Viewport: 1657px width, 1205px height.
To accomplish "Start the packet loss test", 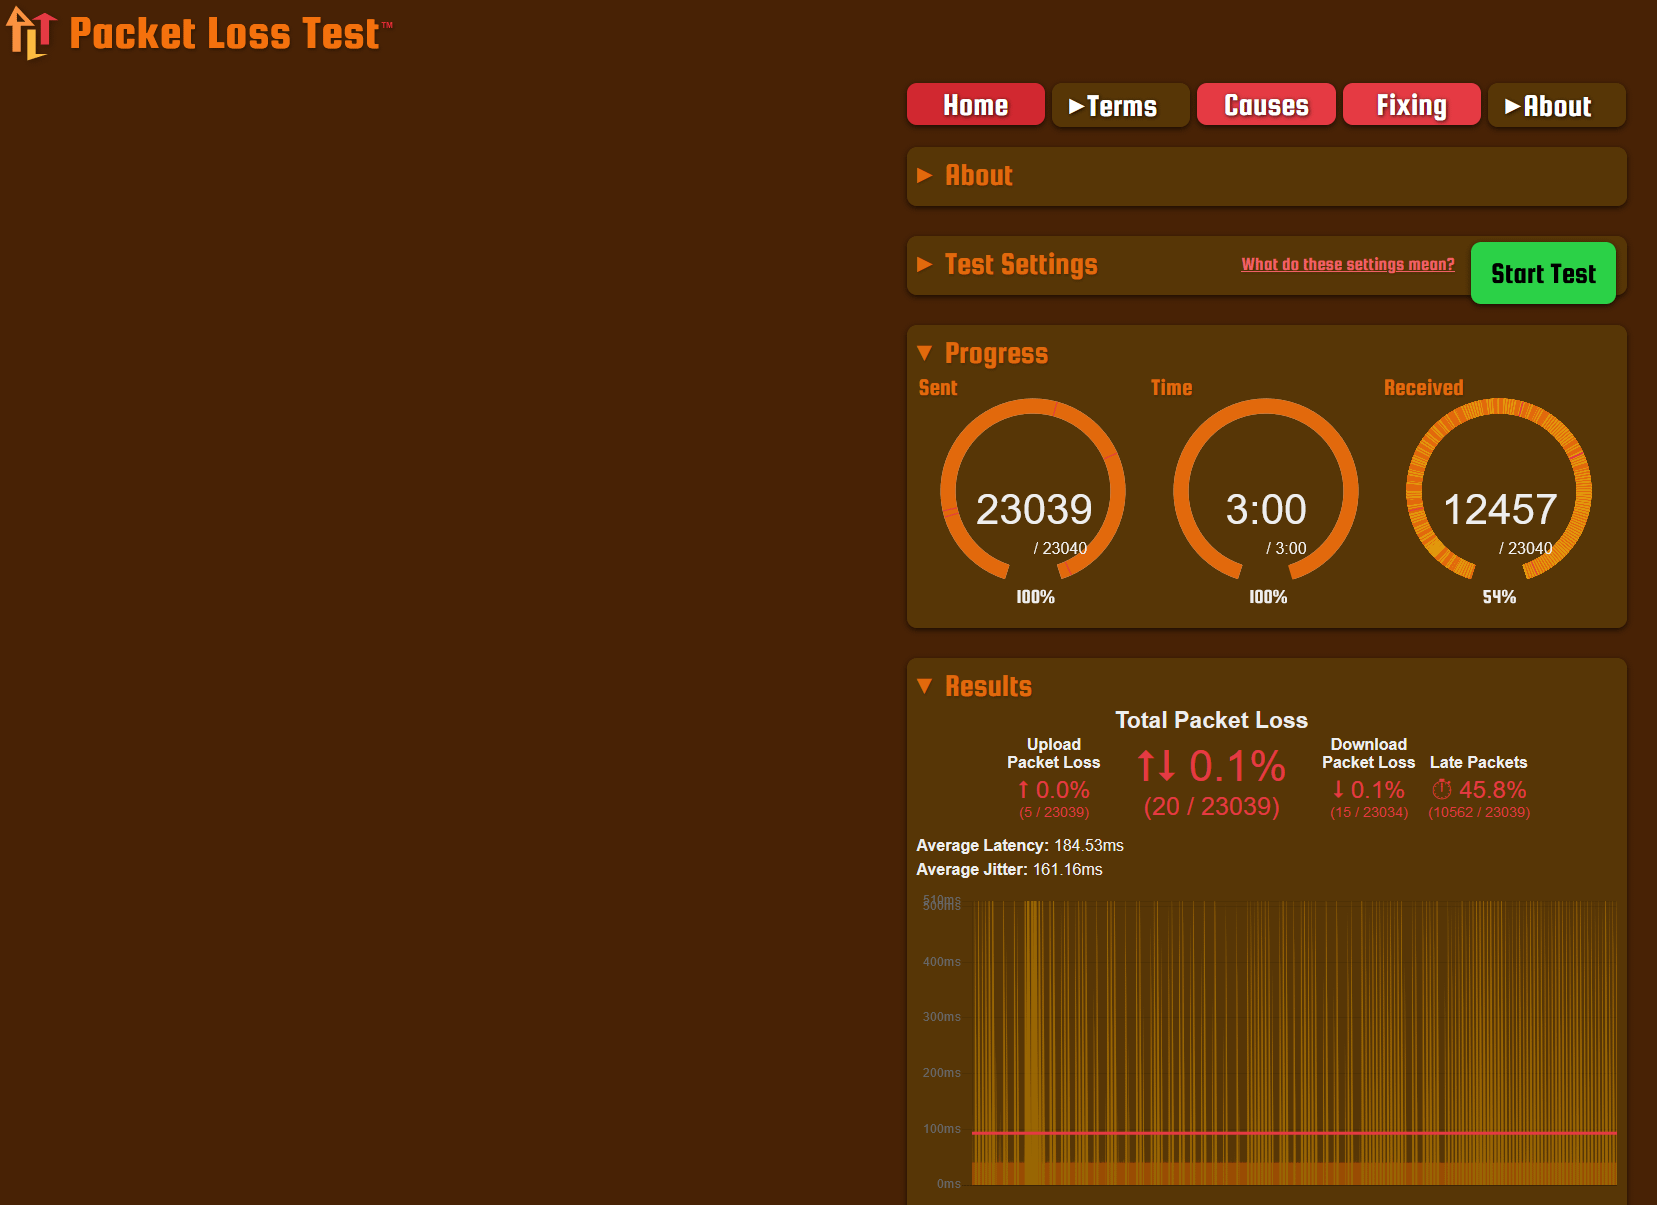I will click(x=1543, y=273).
